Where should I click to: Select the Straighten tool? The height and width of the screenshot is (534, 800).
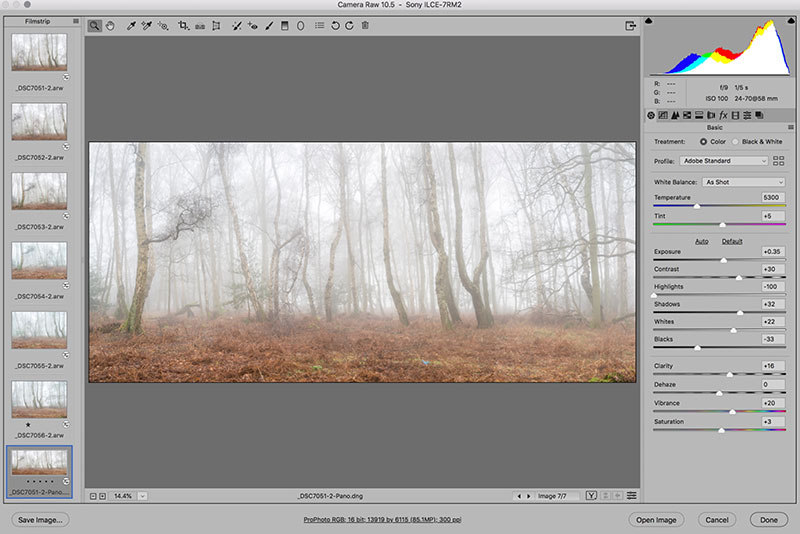click(200, 26)
